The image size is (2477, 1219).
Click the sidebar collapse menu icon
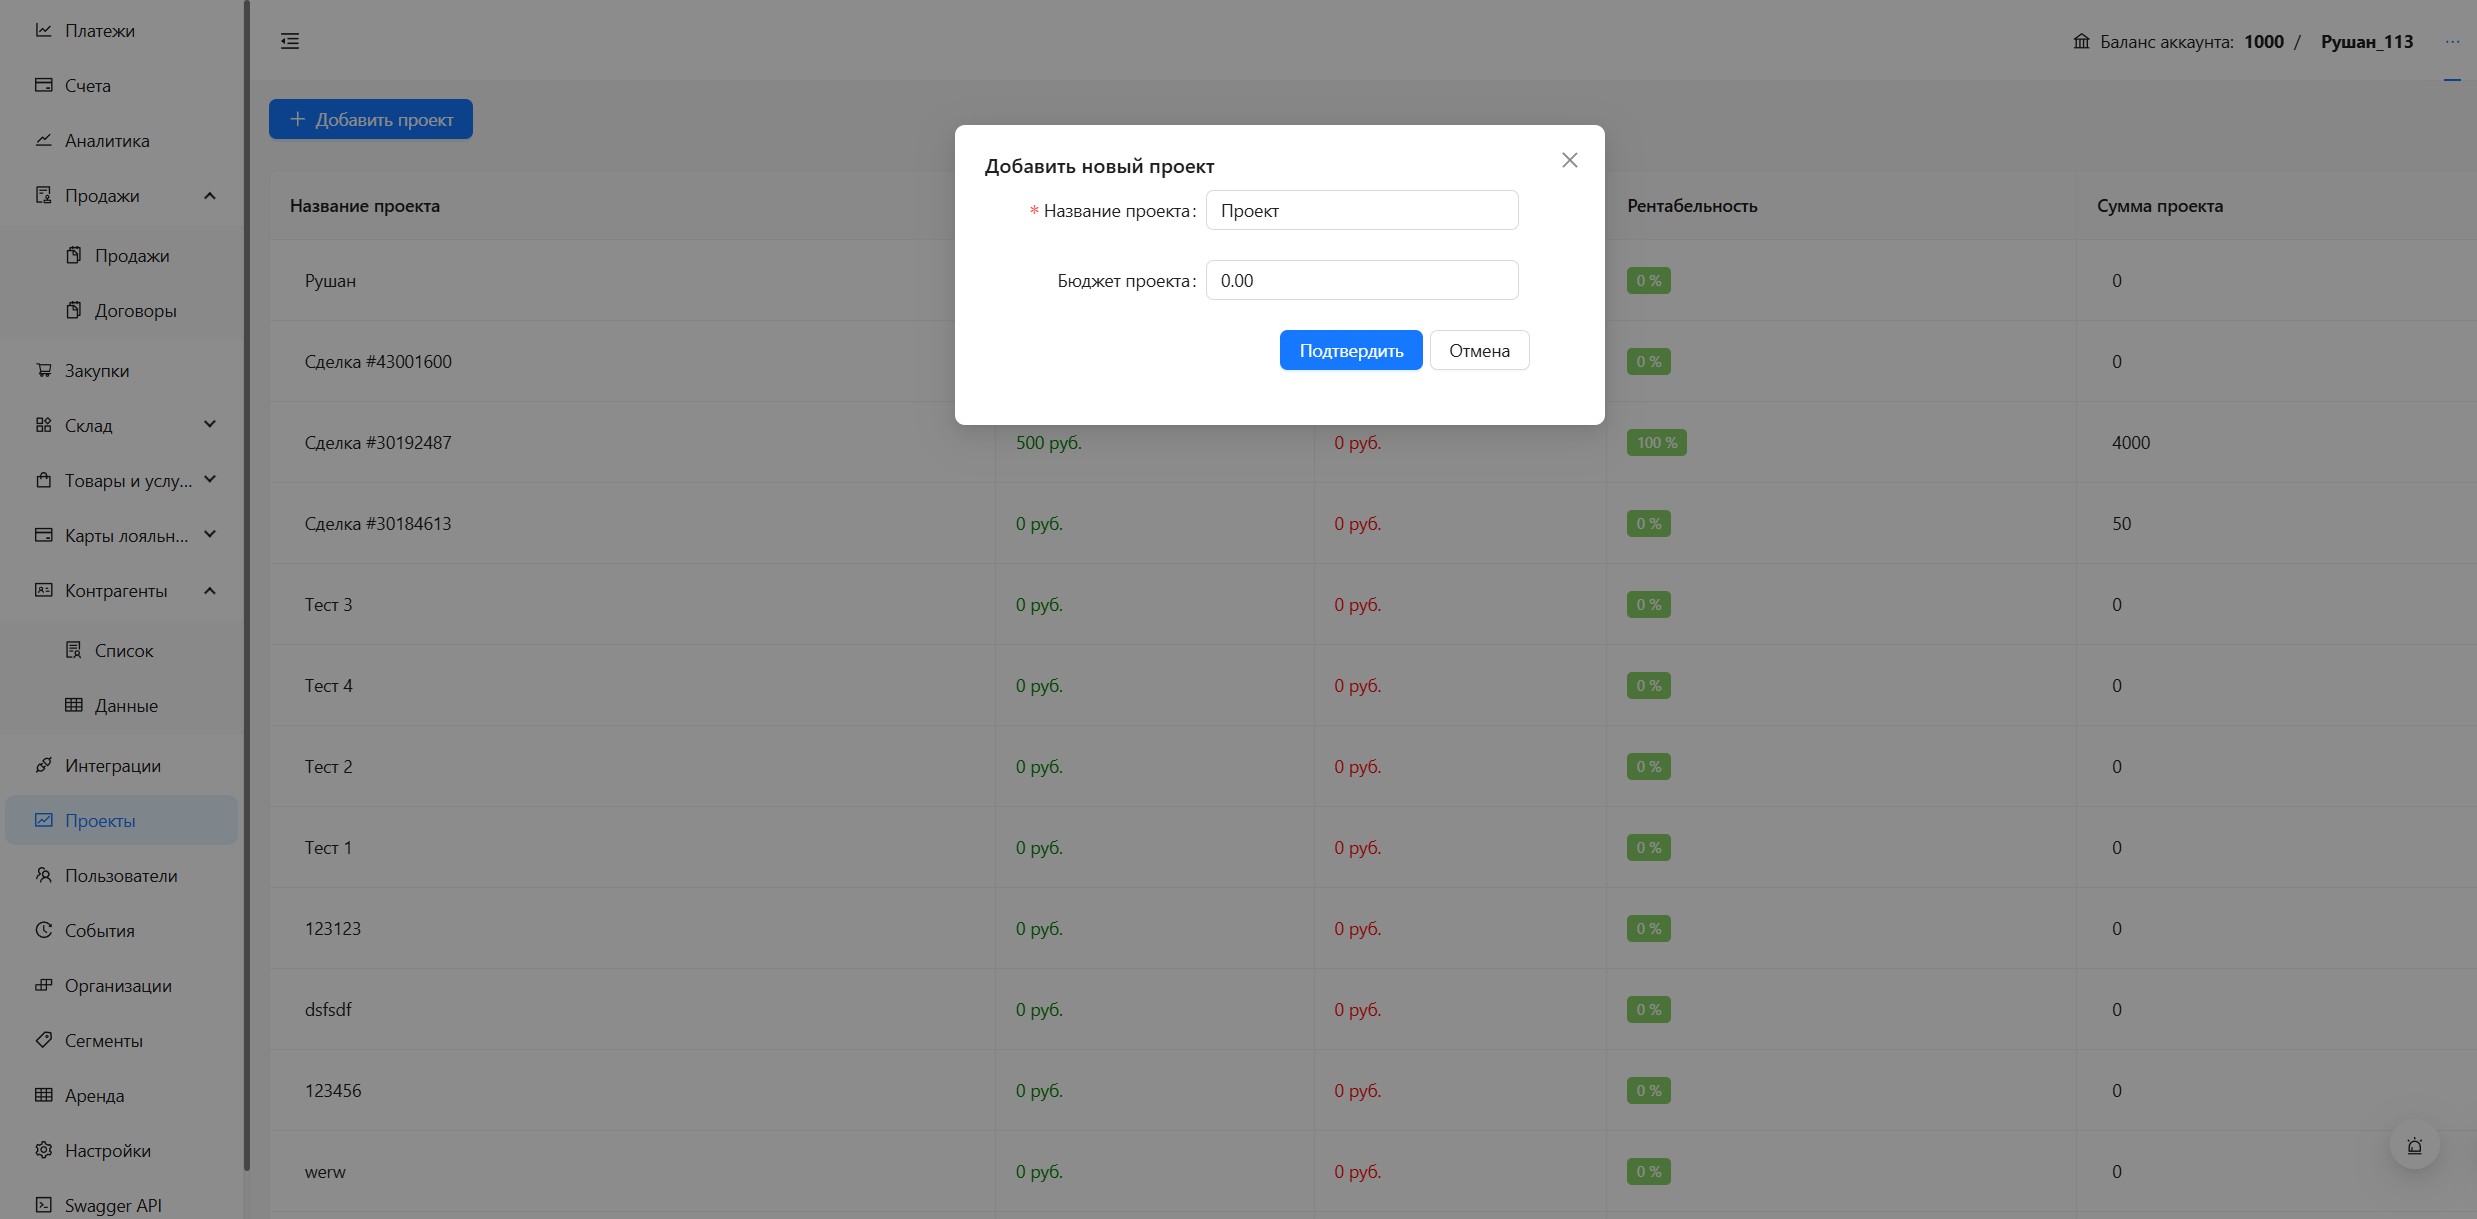coord(290,41)
